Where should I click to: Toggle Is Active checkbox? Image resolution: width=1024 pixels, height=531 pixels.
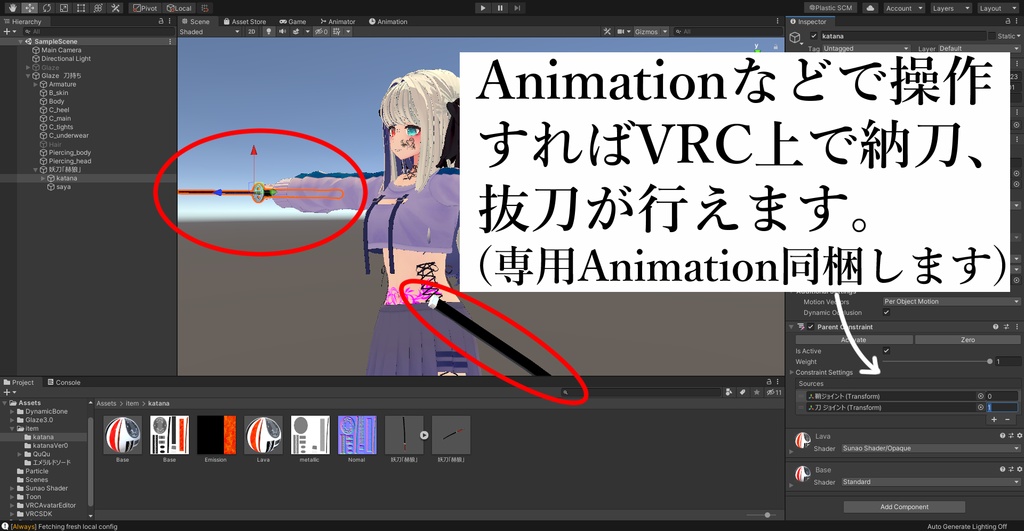(x=886, y=351)
